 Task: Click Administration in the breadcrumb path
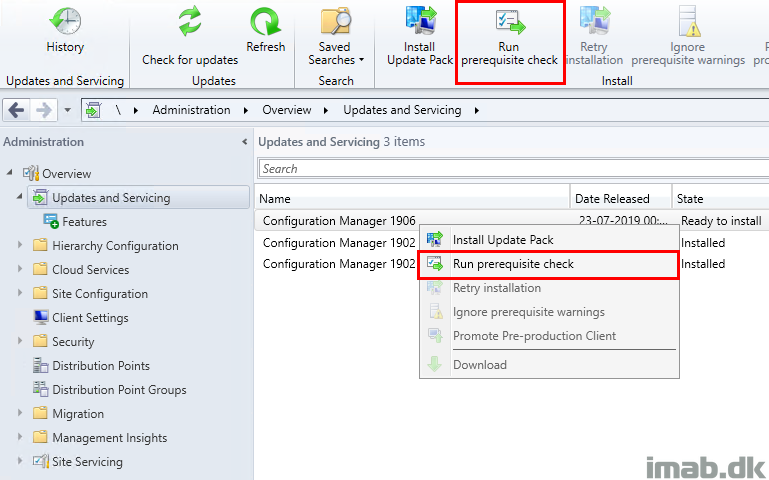coord(191,110)
